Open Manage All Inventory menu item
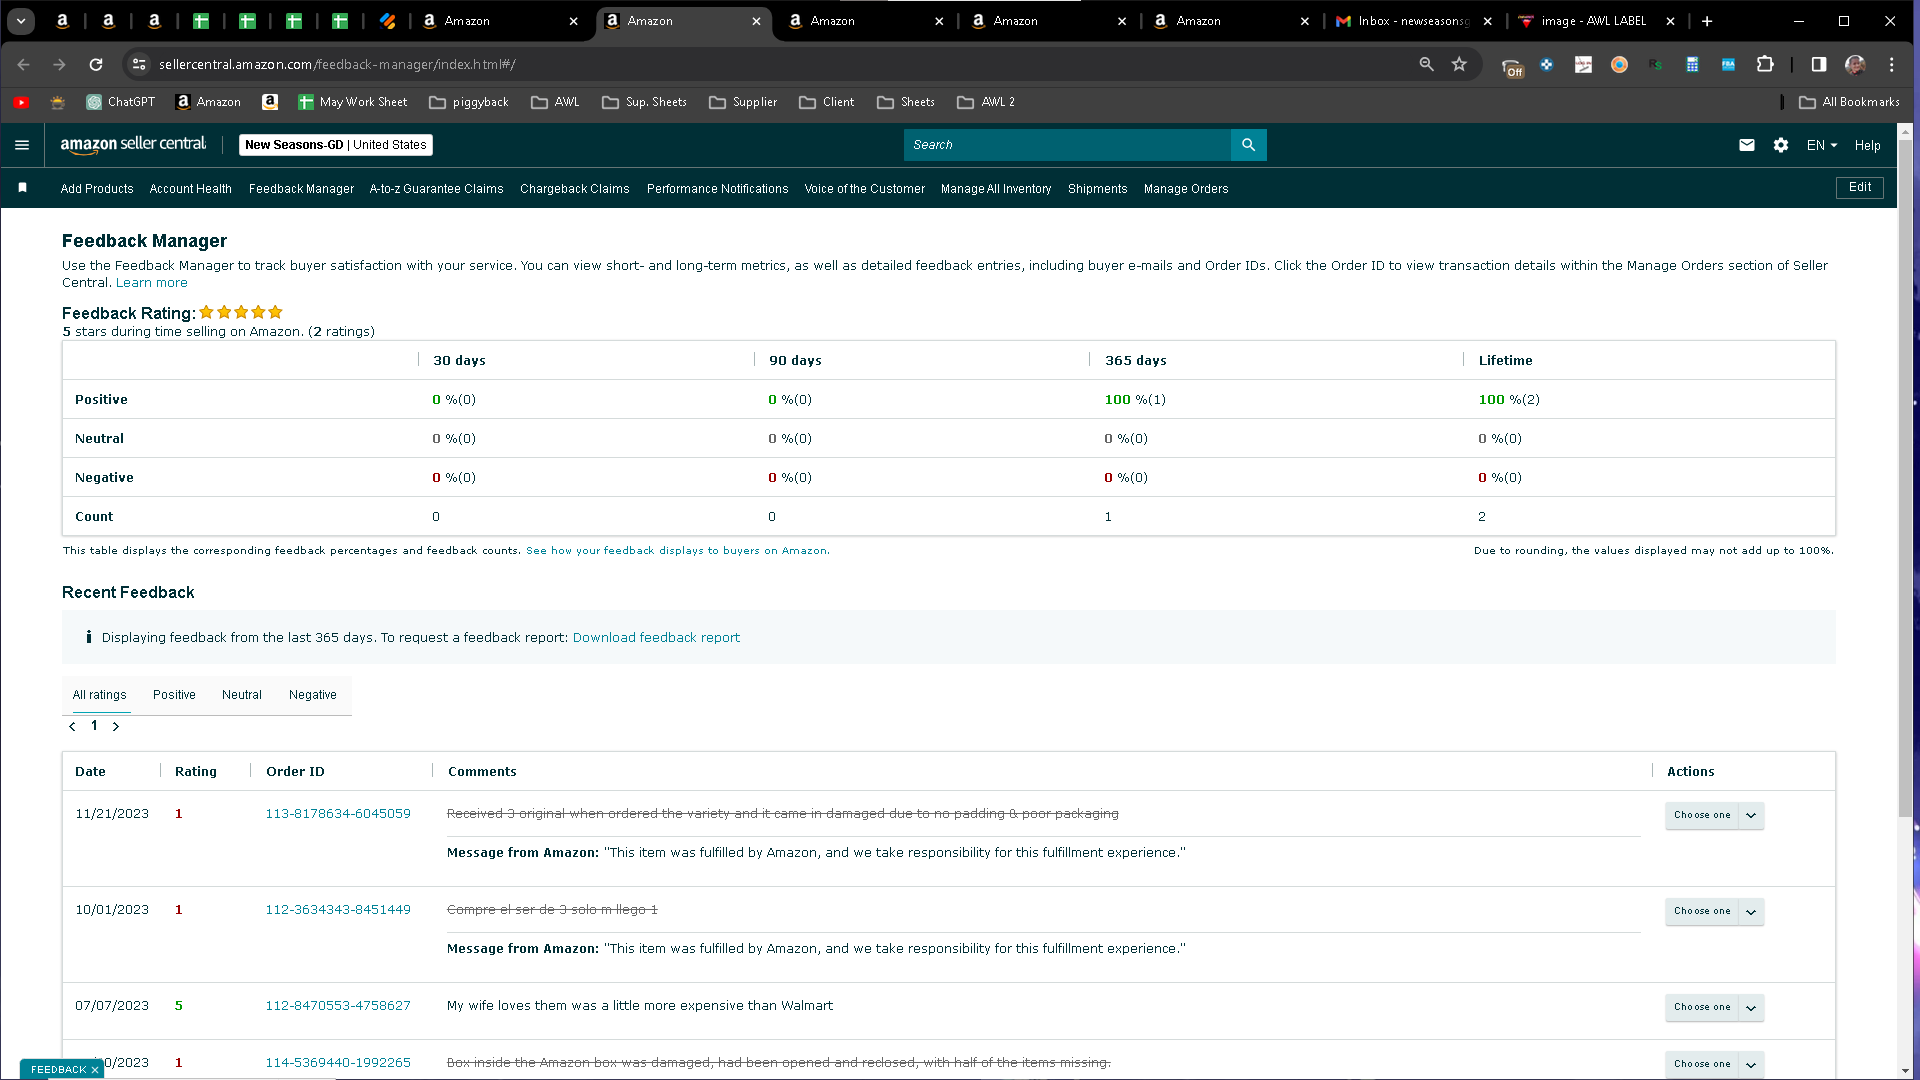 (996, 189)
